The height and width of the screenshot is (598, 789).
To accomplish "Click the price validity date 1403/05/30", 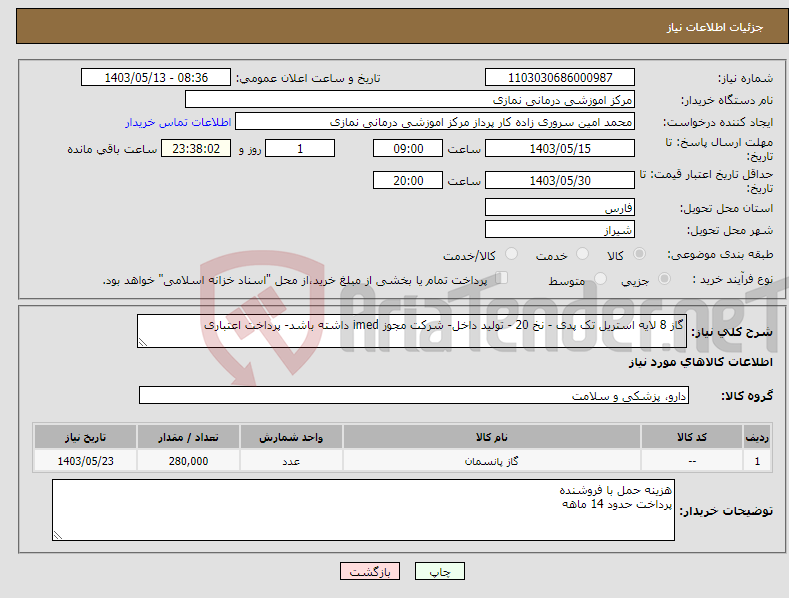I will [x=560, y=180].
